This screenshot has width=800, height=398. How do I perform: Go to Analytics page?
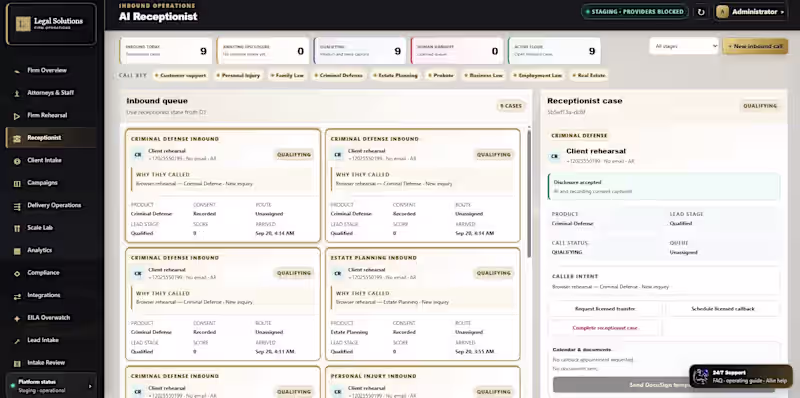click(51, 250)
